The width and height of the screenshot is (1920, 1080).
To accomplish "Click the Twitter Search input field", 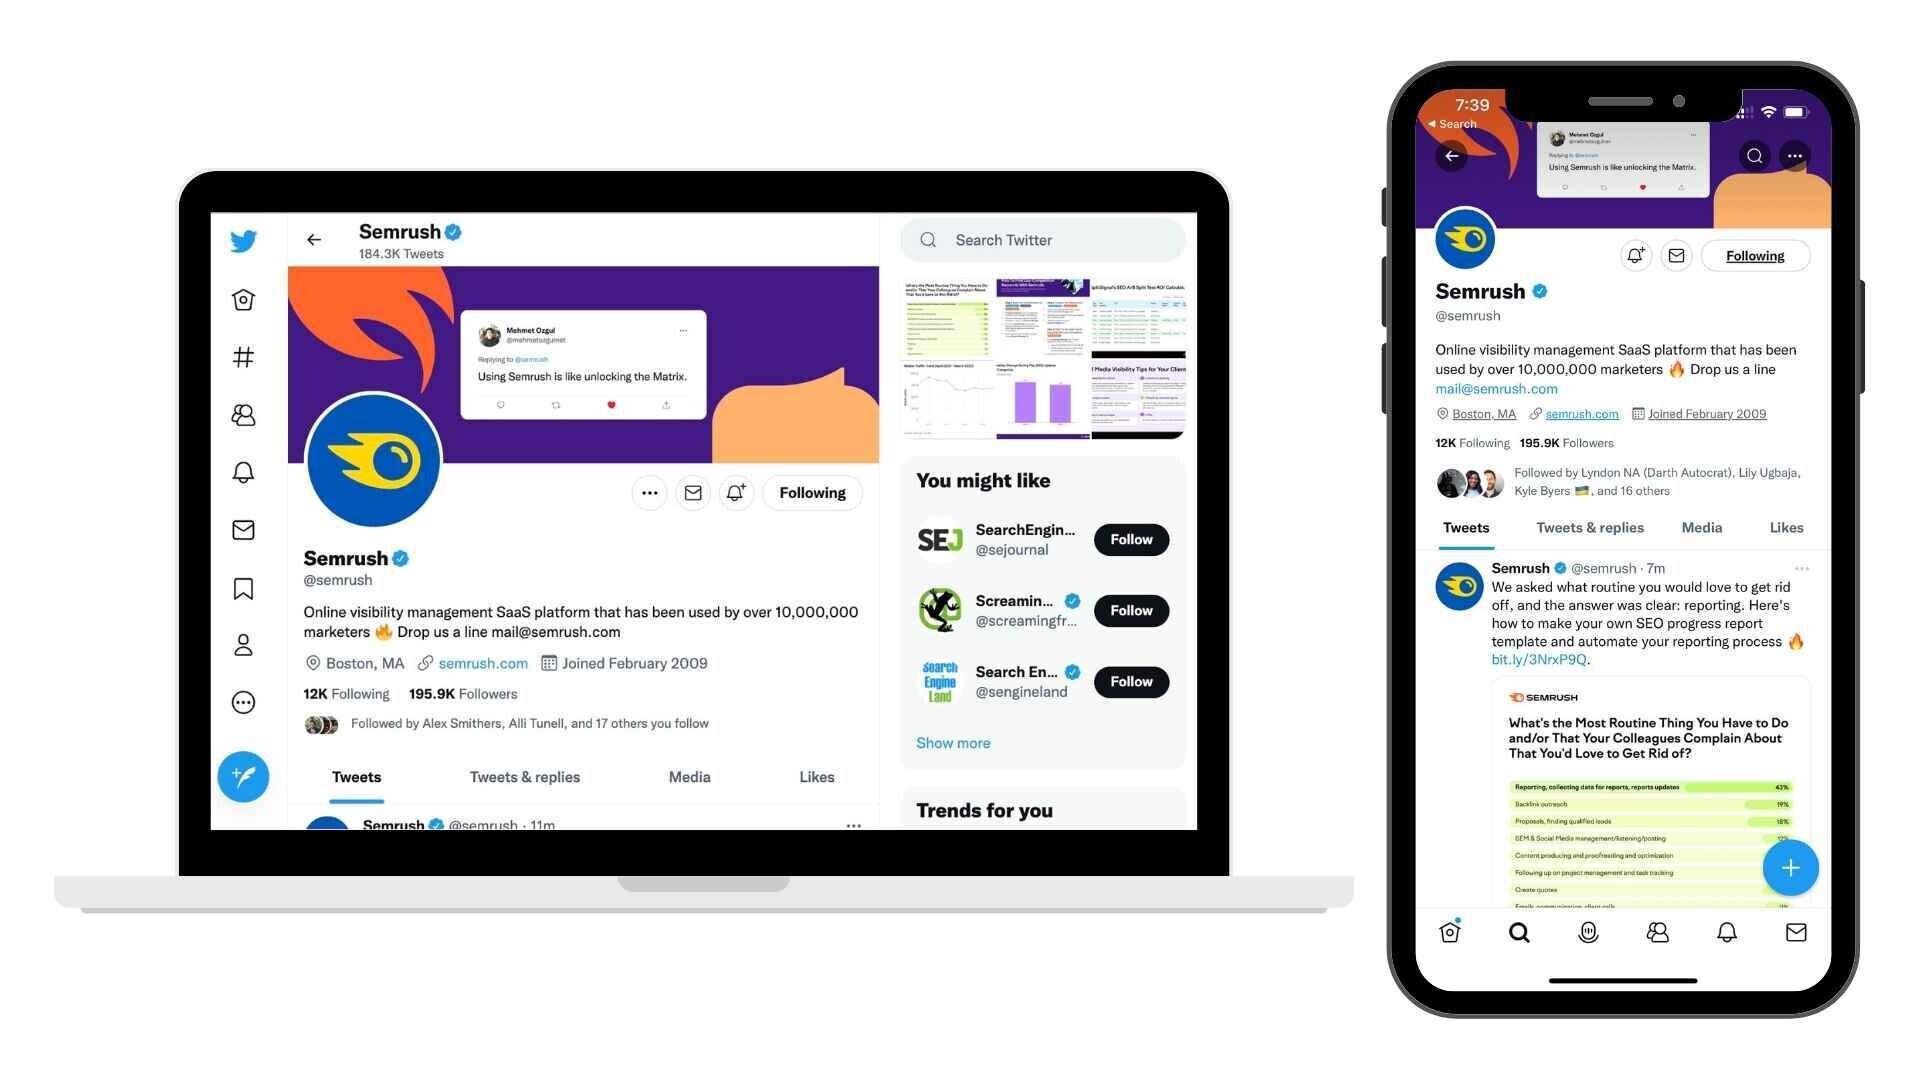I will (x=1042, y=239).
